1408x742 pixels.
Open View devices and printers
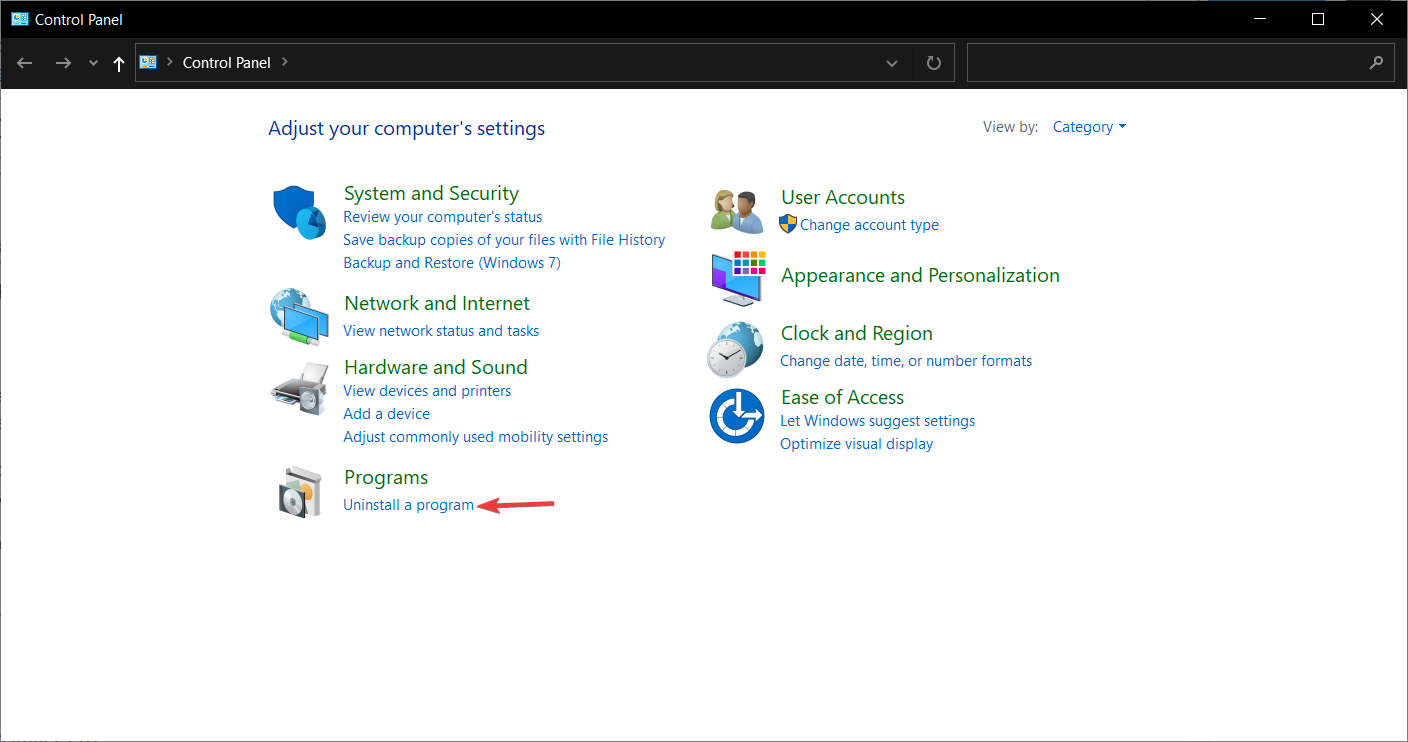(427, 391)
